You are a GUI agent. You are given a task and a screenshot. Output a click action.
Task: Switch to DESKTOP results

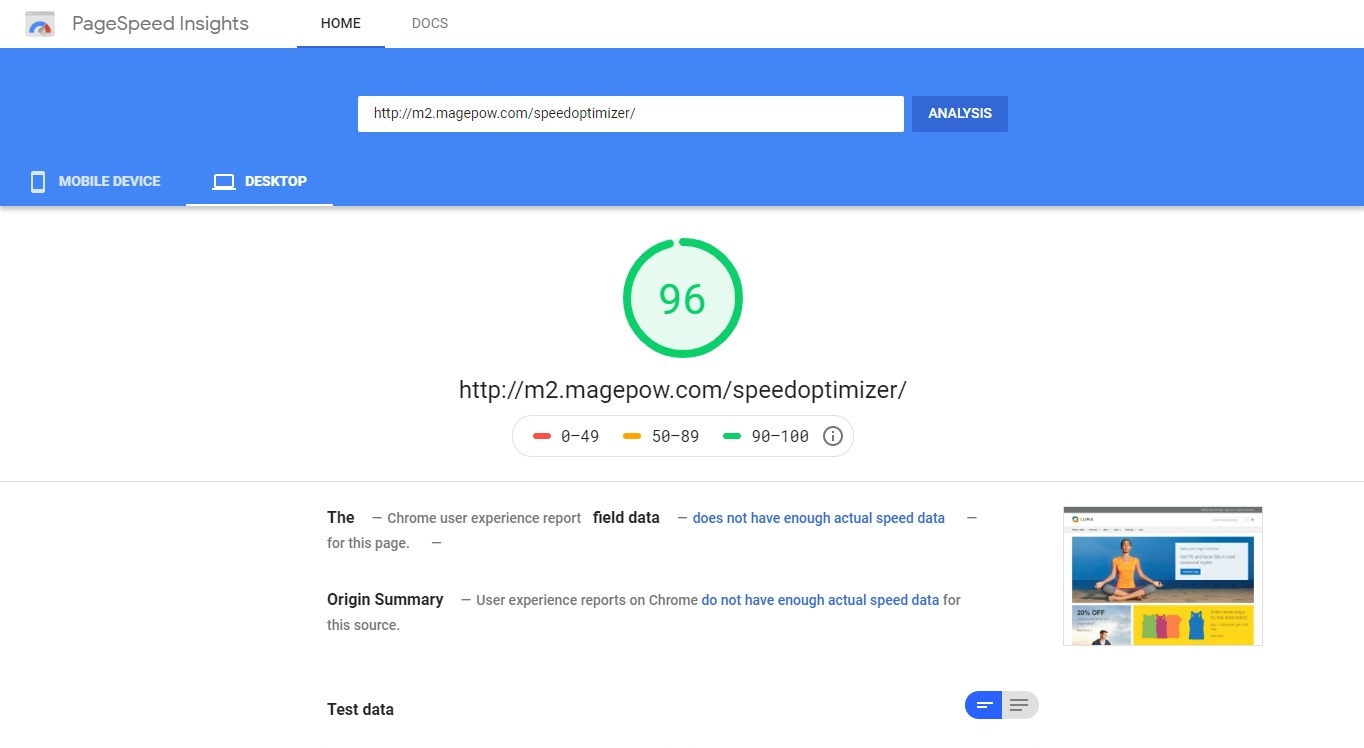click(x=260, y=182)
